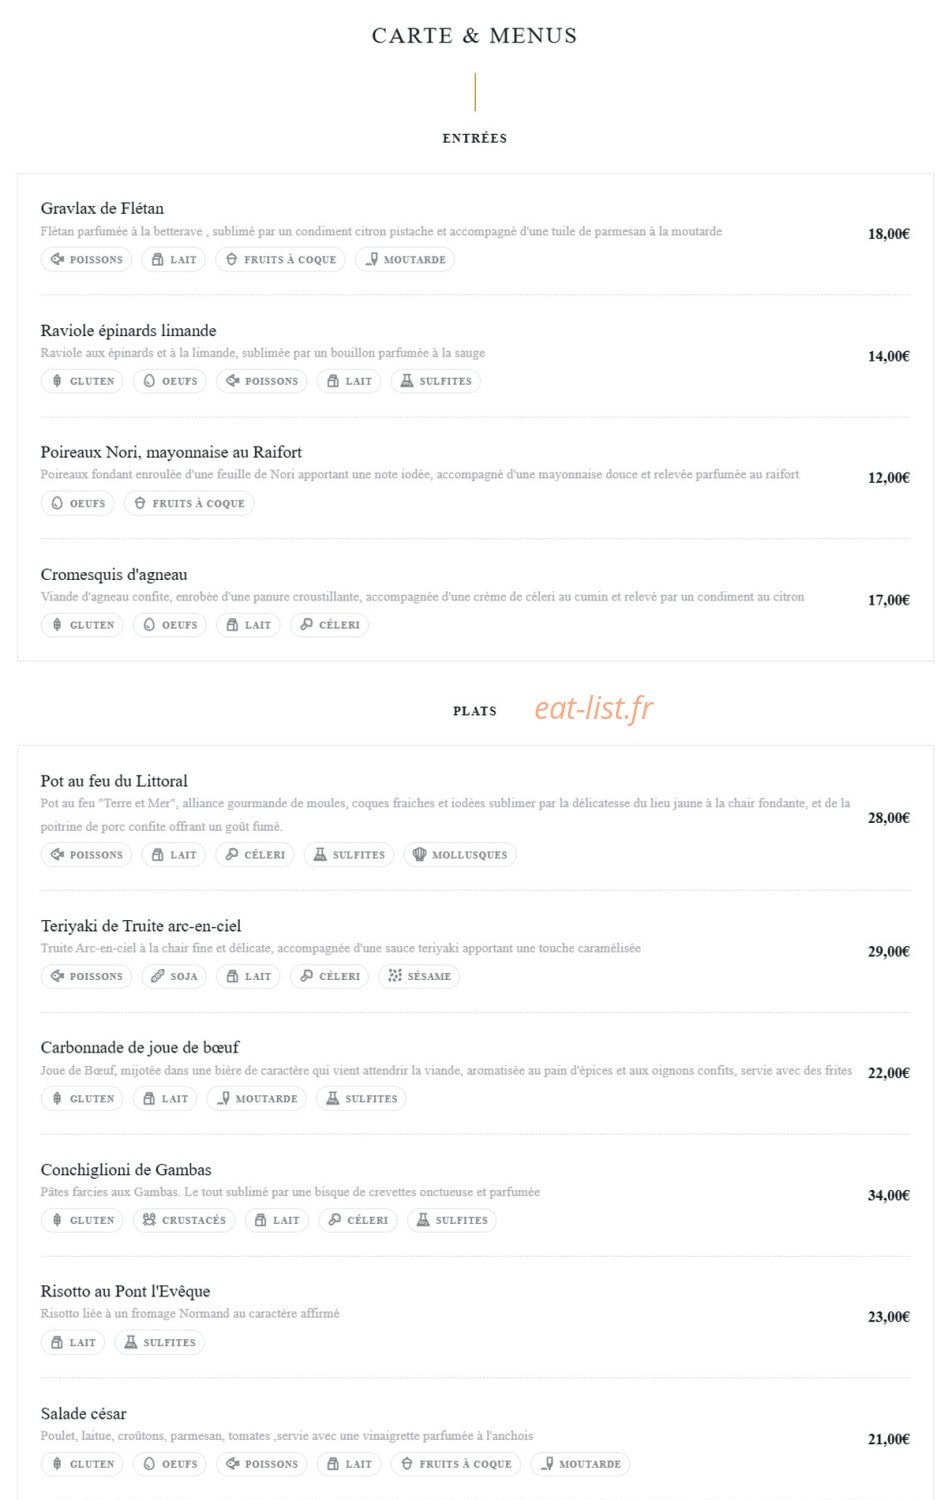Click the Soja icon under Teriyaki de Truite
948x1500 pixels.
(157, 976)
